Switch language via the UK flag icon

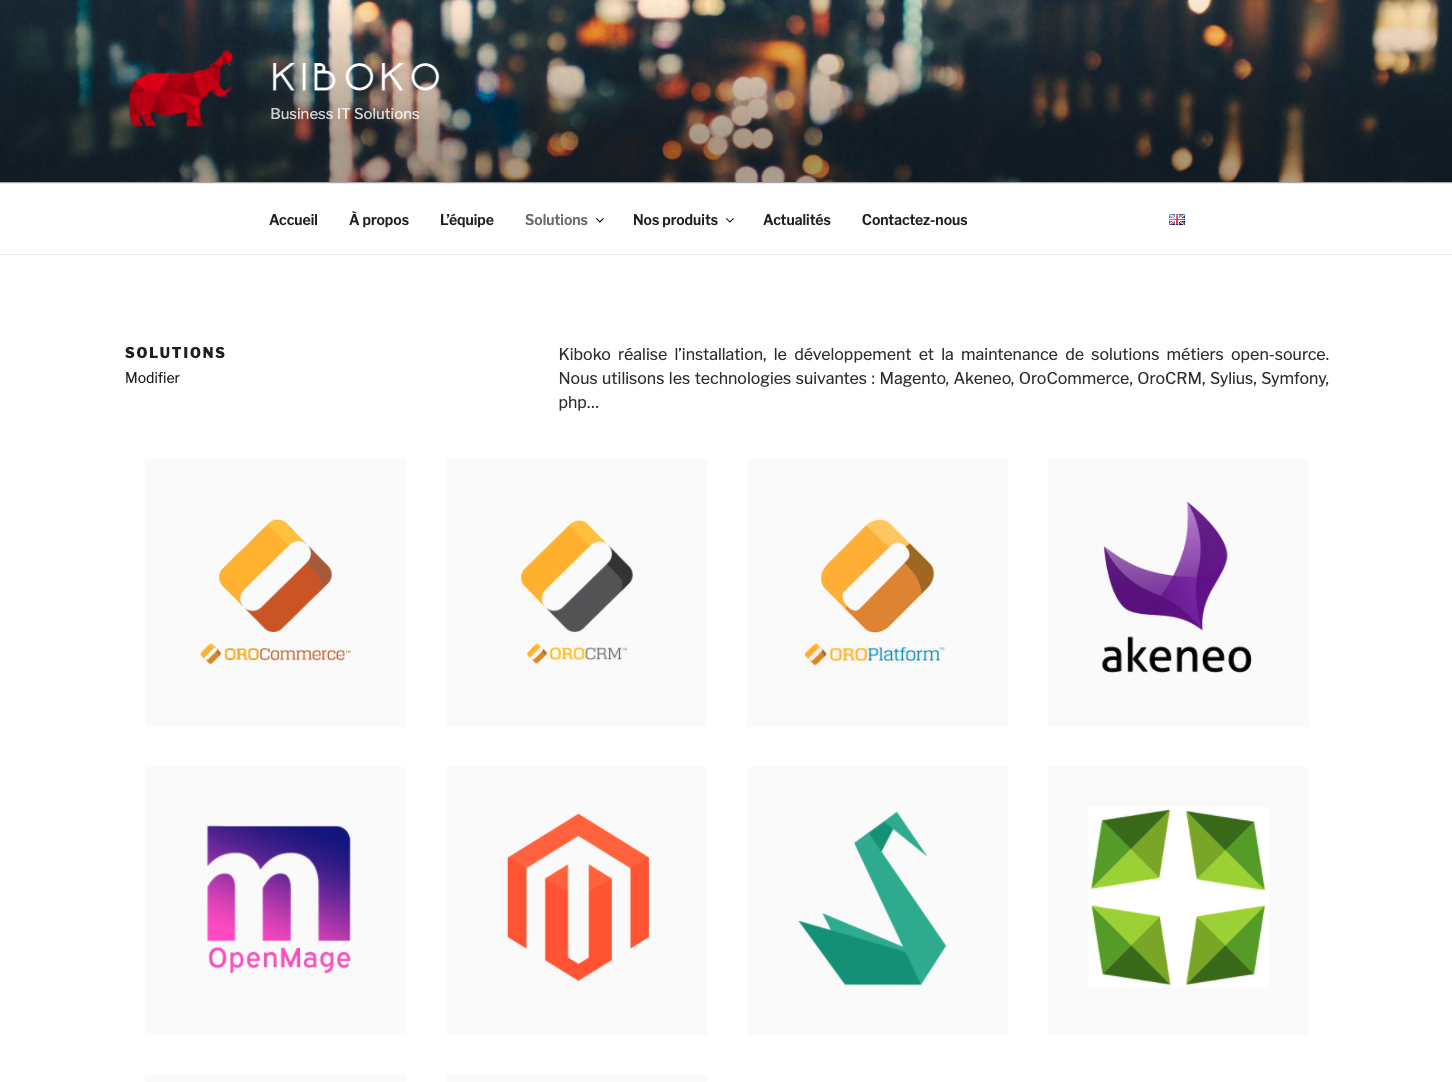(x=1177, y=219)
